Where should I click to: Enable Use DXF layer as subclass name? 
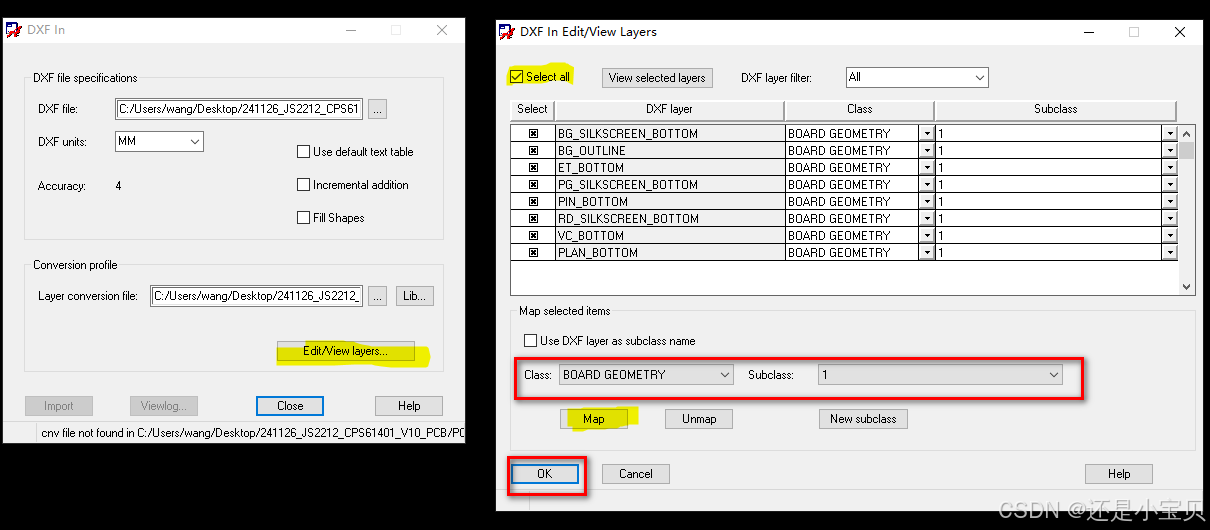point(531,341)
